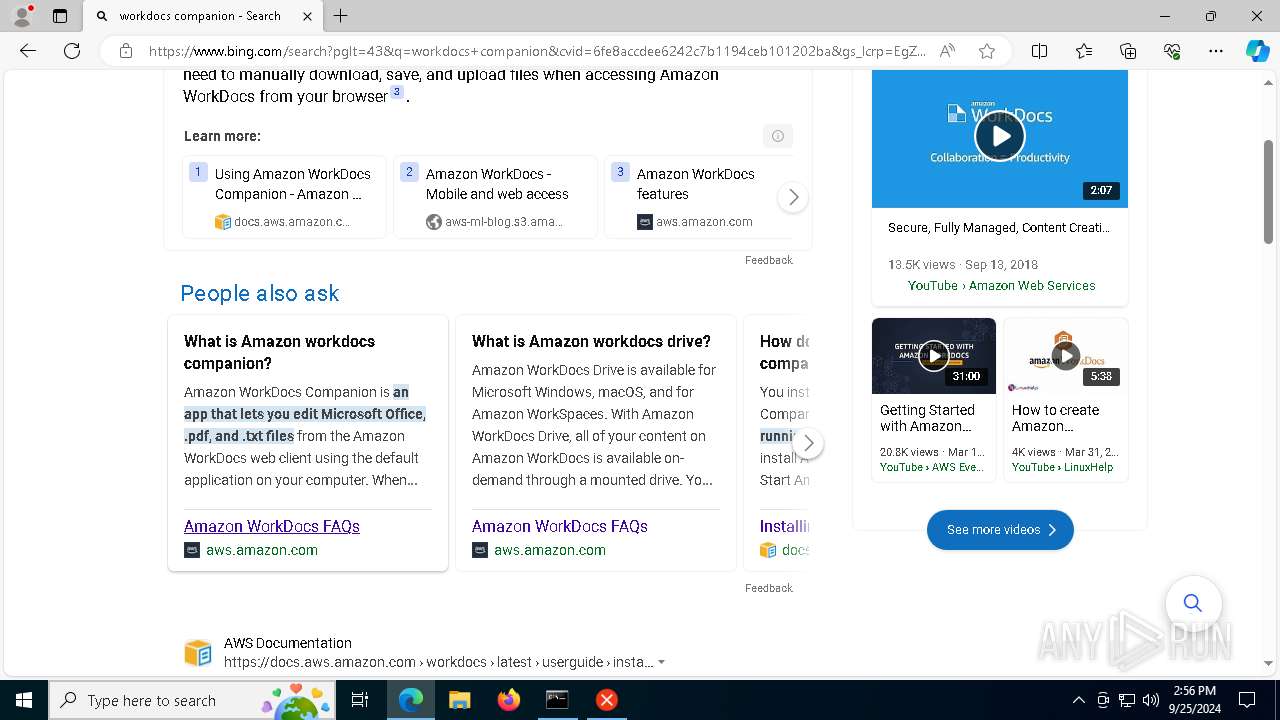Expand What is Amazon workdocs drive question
The height and width of the screenshot is (720, 1280).
point(591,341)
